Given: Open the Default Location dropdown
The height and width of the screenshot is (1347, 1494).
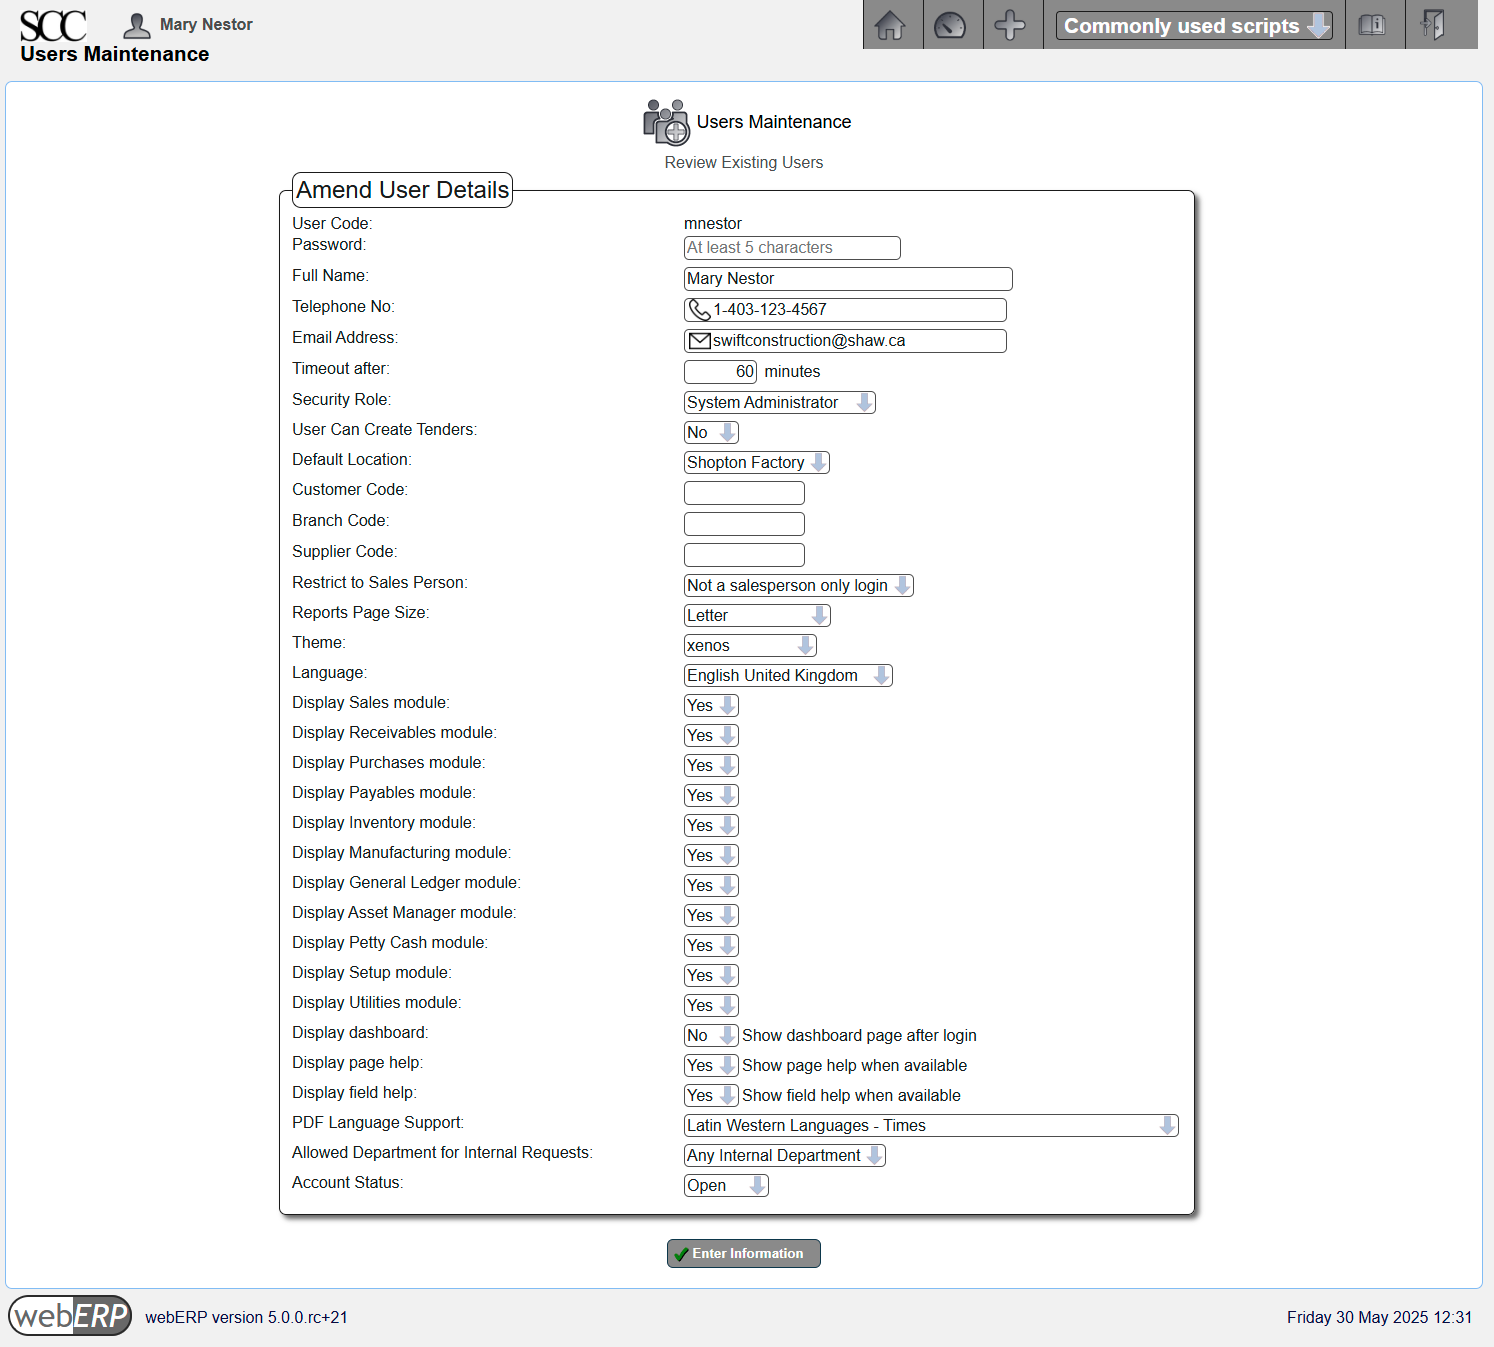Looking at the screenshot, I should [756, 462].
